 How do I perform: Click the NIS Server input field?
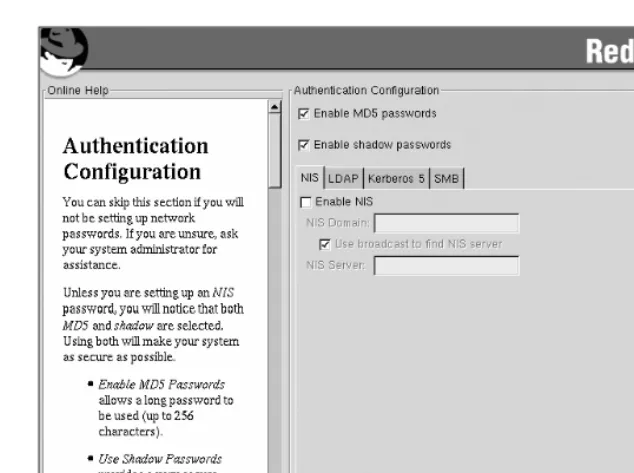(446, 266)
